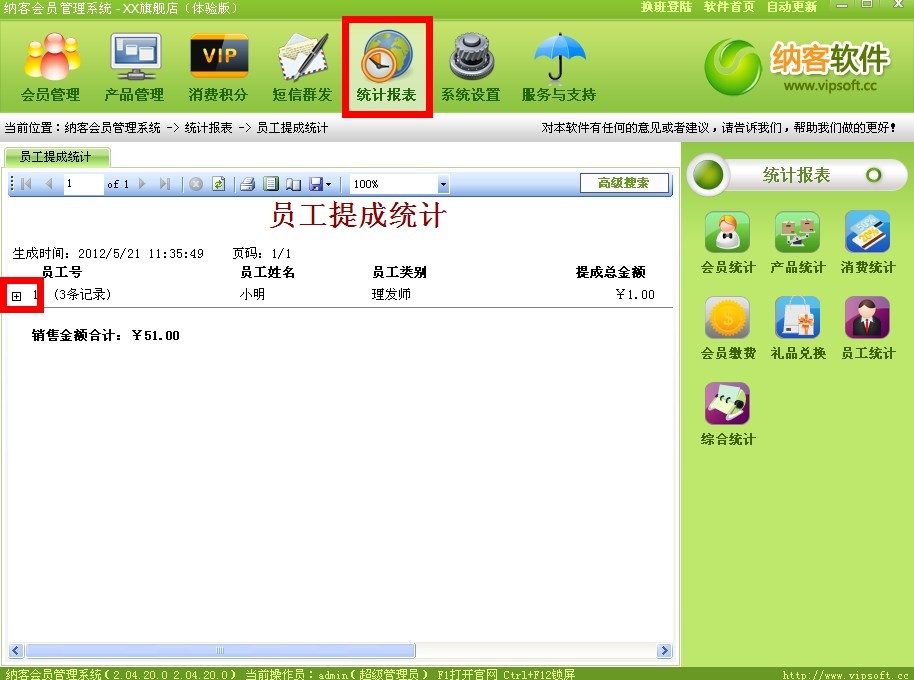Viewport: 914px width, 680px height.
Task: Open 系统设置 gear icon
Action: 470,68
